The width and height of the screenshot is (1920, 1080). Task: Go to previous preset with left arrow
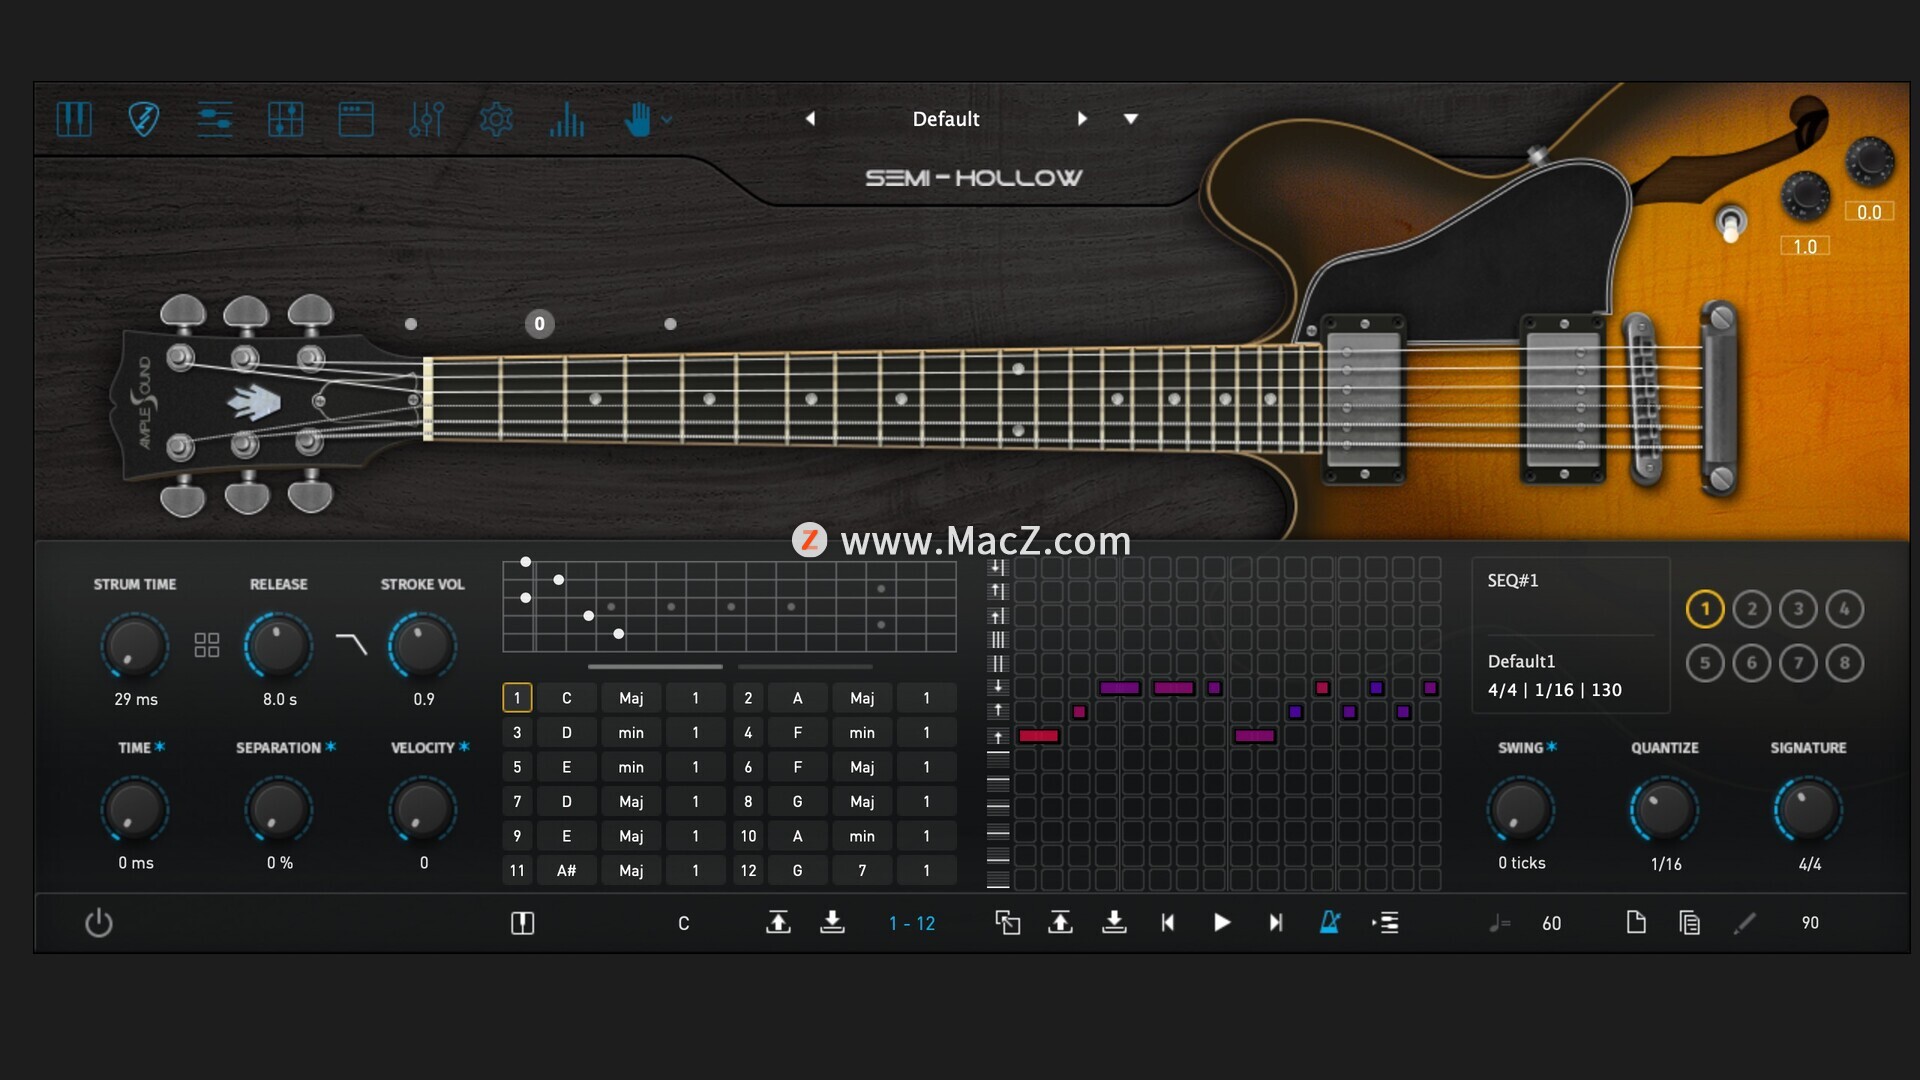(x=810, y=118)
